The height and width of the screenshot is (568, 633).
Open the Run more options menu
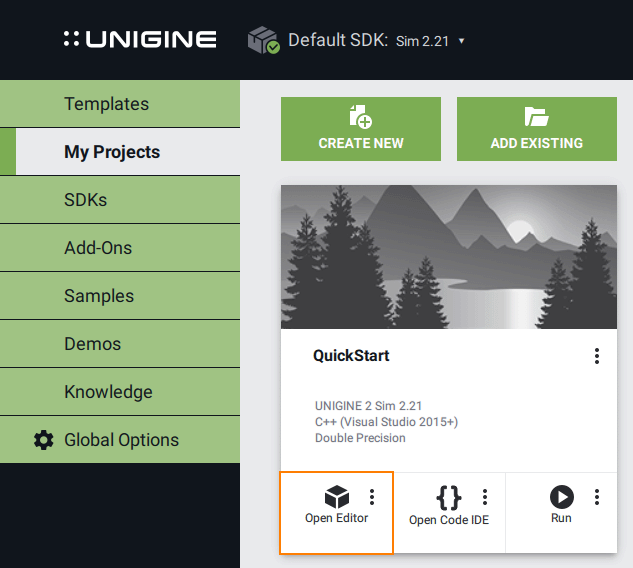pyautogui.click(x=597, y=497)
